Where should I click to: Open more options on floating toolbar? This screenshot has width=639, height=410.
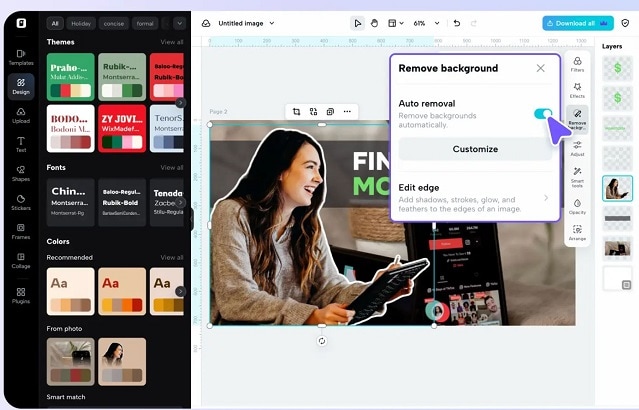pyautogui.click(x=347, y=112)
